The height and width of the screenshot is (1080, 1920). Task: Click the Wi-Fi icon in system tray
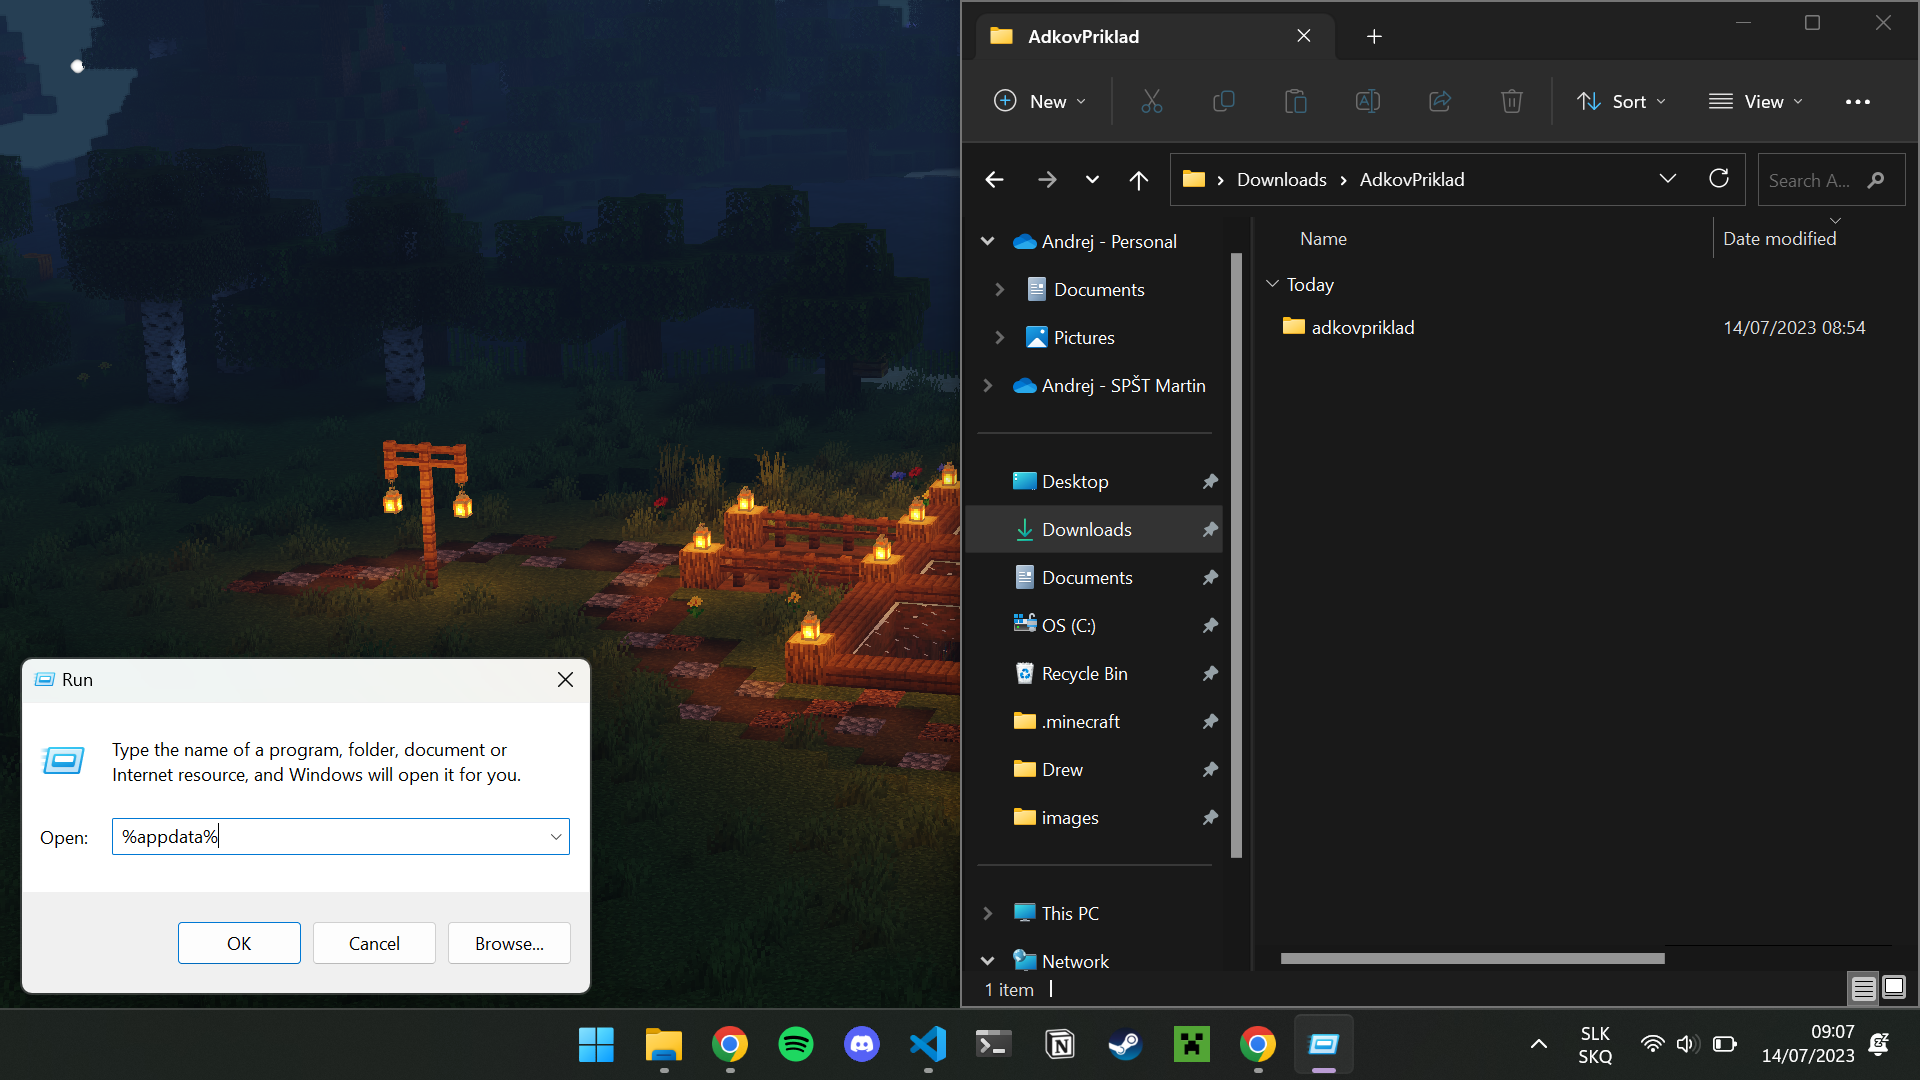tap(1652, 1044)
